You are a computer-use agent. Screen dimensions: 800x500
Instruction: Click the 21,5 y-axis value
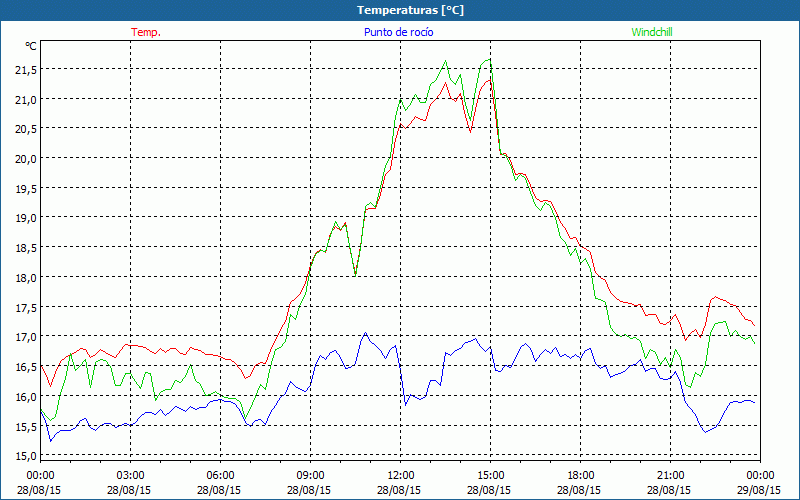tap(26, 70)
